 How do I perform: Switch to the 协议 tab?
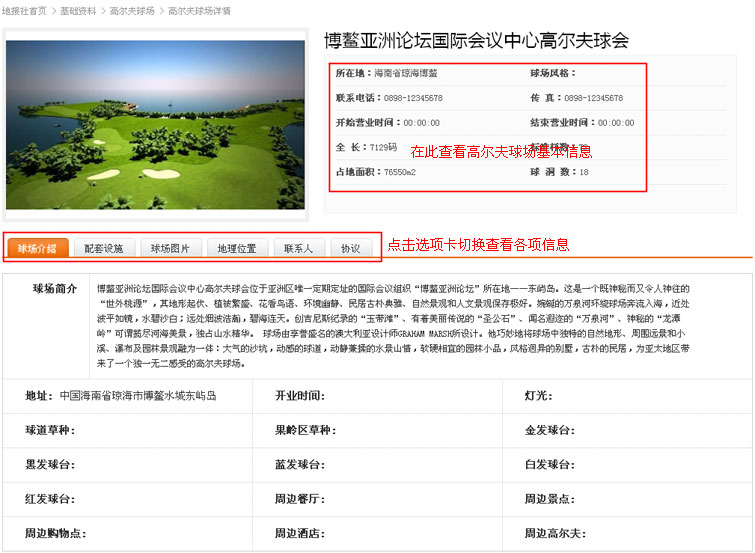(x=351, y=248)
